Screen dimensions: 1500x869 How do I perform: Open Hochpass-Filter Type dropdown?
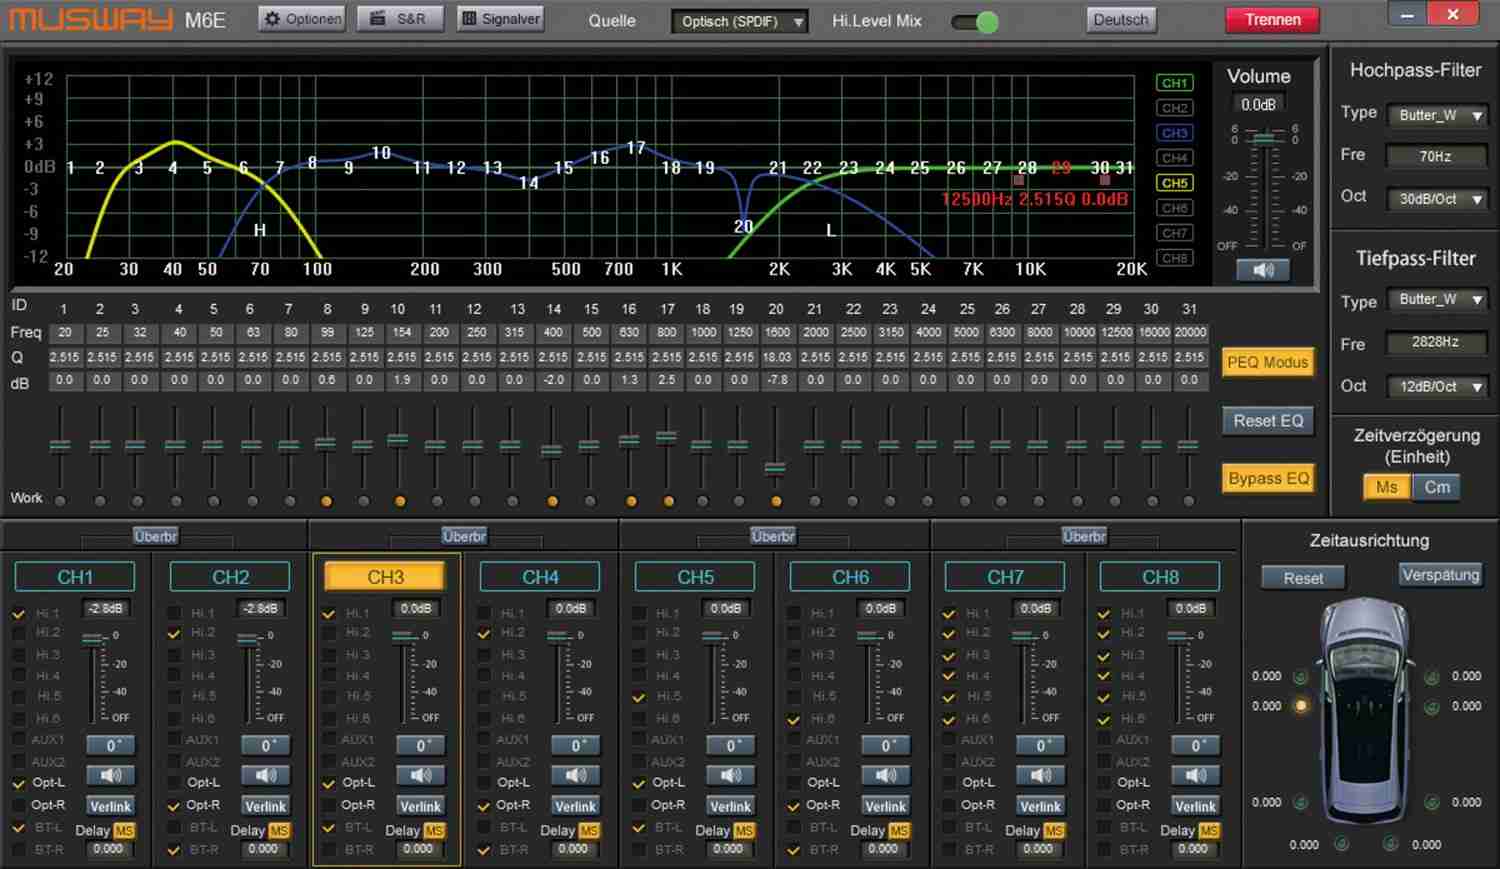coord(1437,115)
